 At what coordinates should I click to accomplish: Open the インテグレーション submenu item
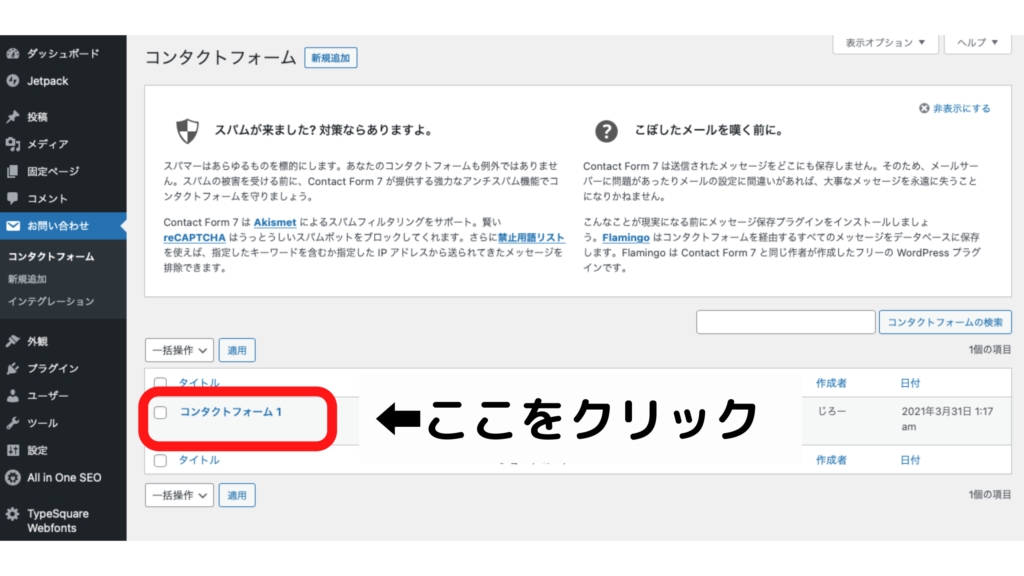pyautogui.click(x=51, y=301)
